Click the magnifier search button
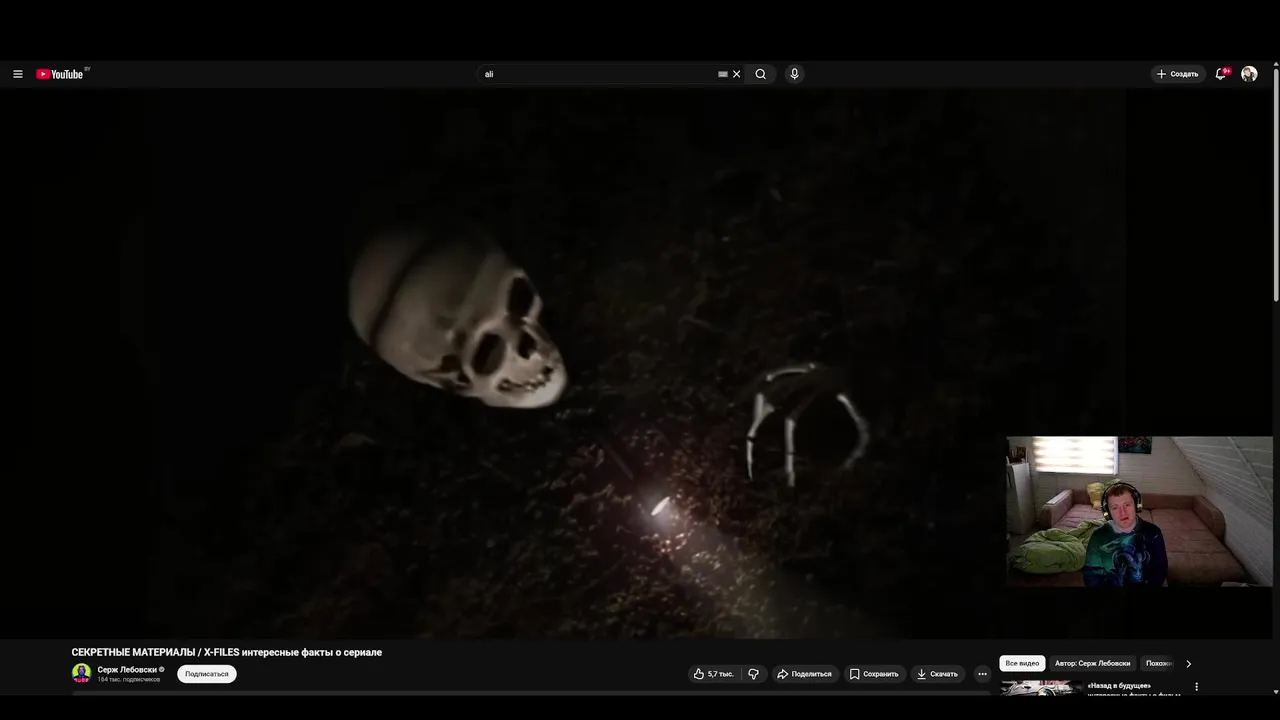Screen dimensions: 1280x720 coord(761,74)
